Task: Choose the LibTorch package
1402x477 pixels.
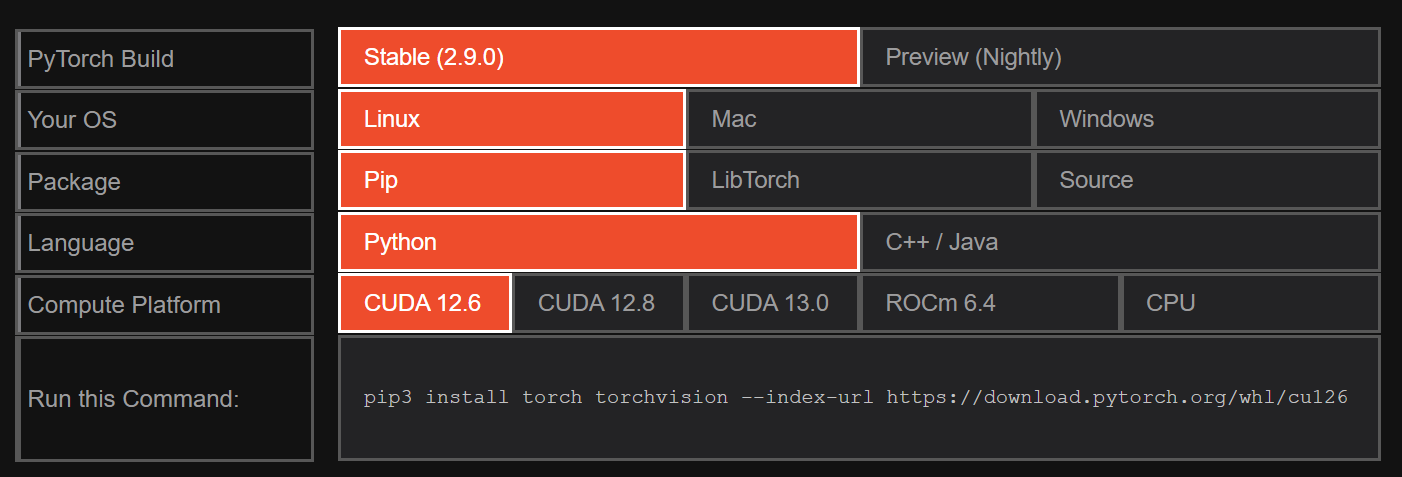Action: [x=859, y=180]
